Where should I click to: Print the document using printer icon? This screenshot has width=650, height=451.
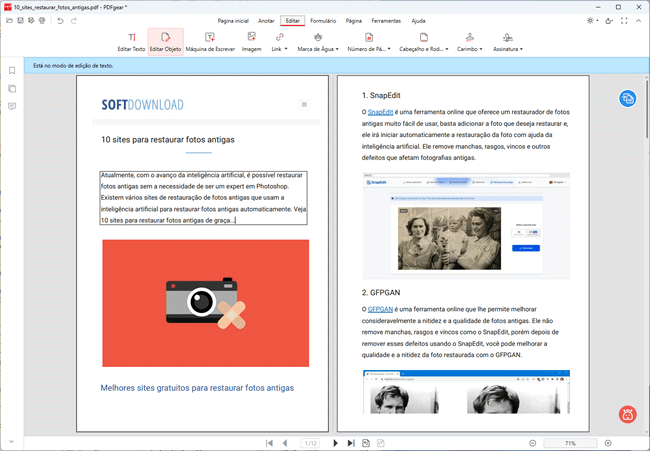42,20
